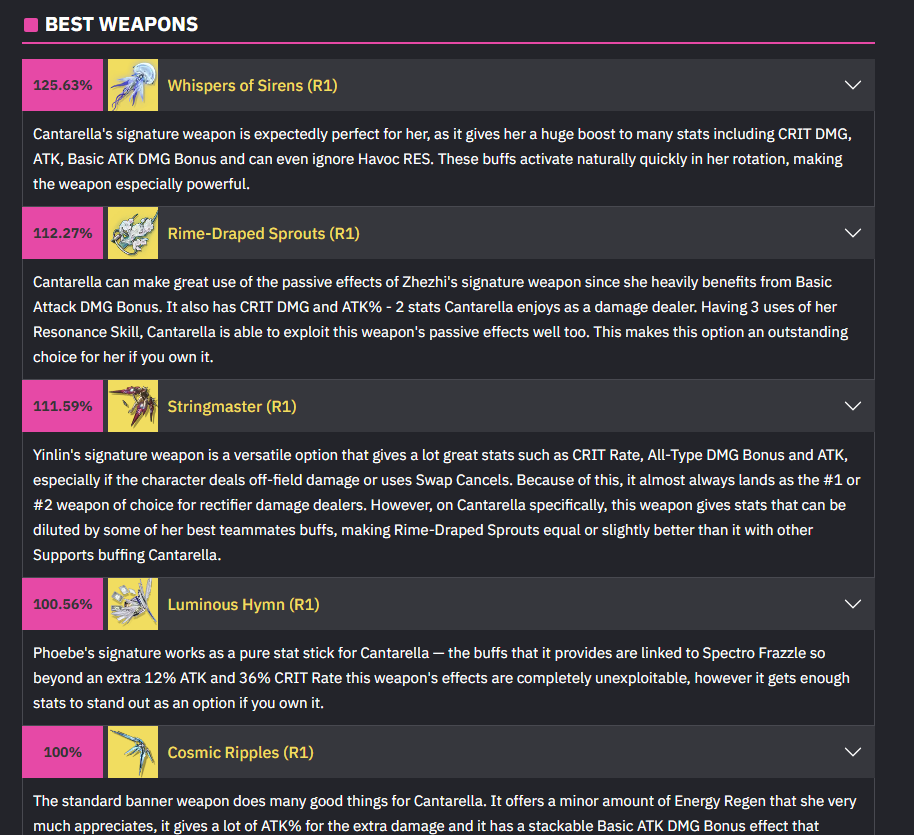Click the Whispers of Sirens jellyfish weapon icon

(133, 85)
